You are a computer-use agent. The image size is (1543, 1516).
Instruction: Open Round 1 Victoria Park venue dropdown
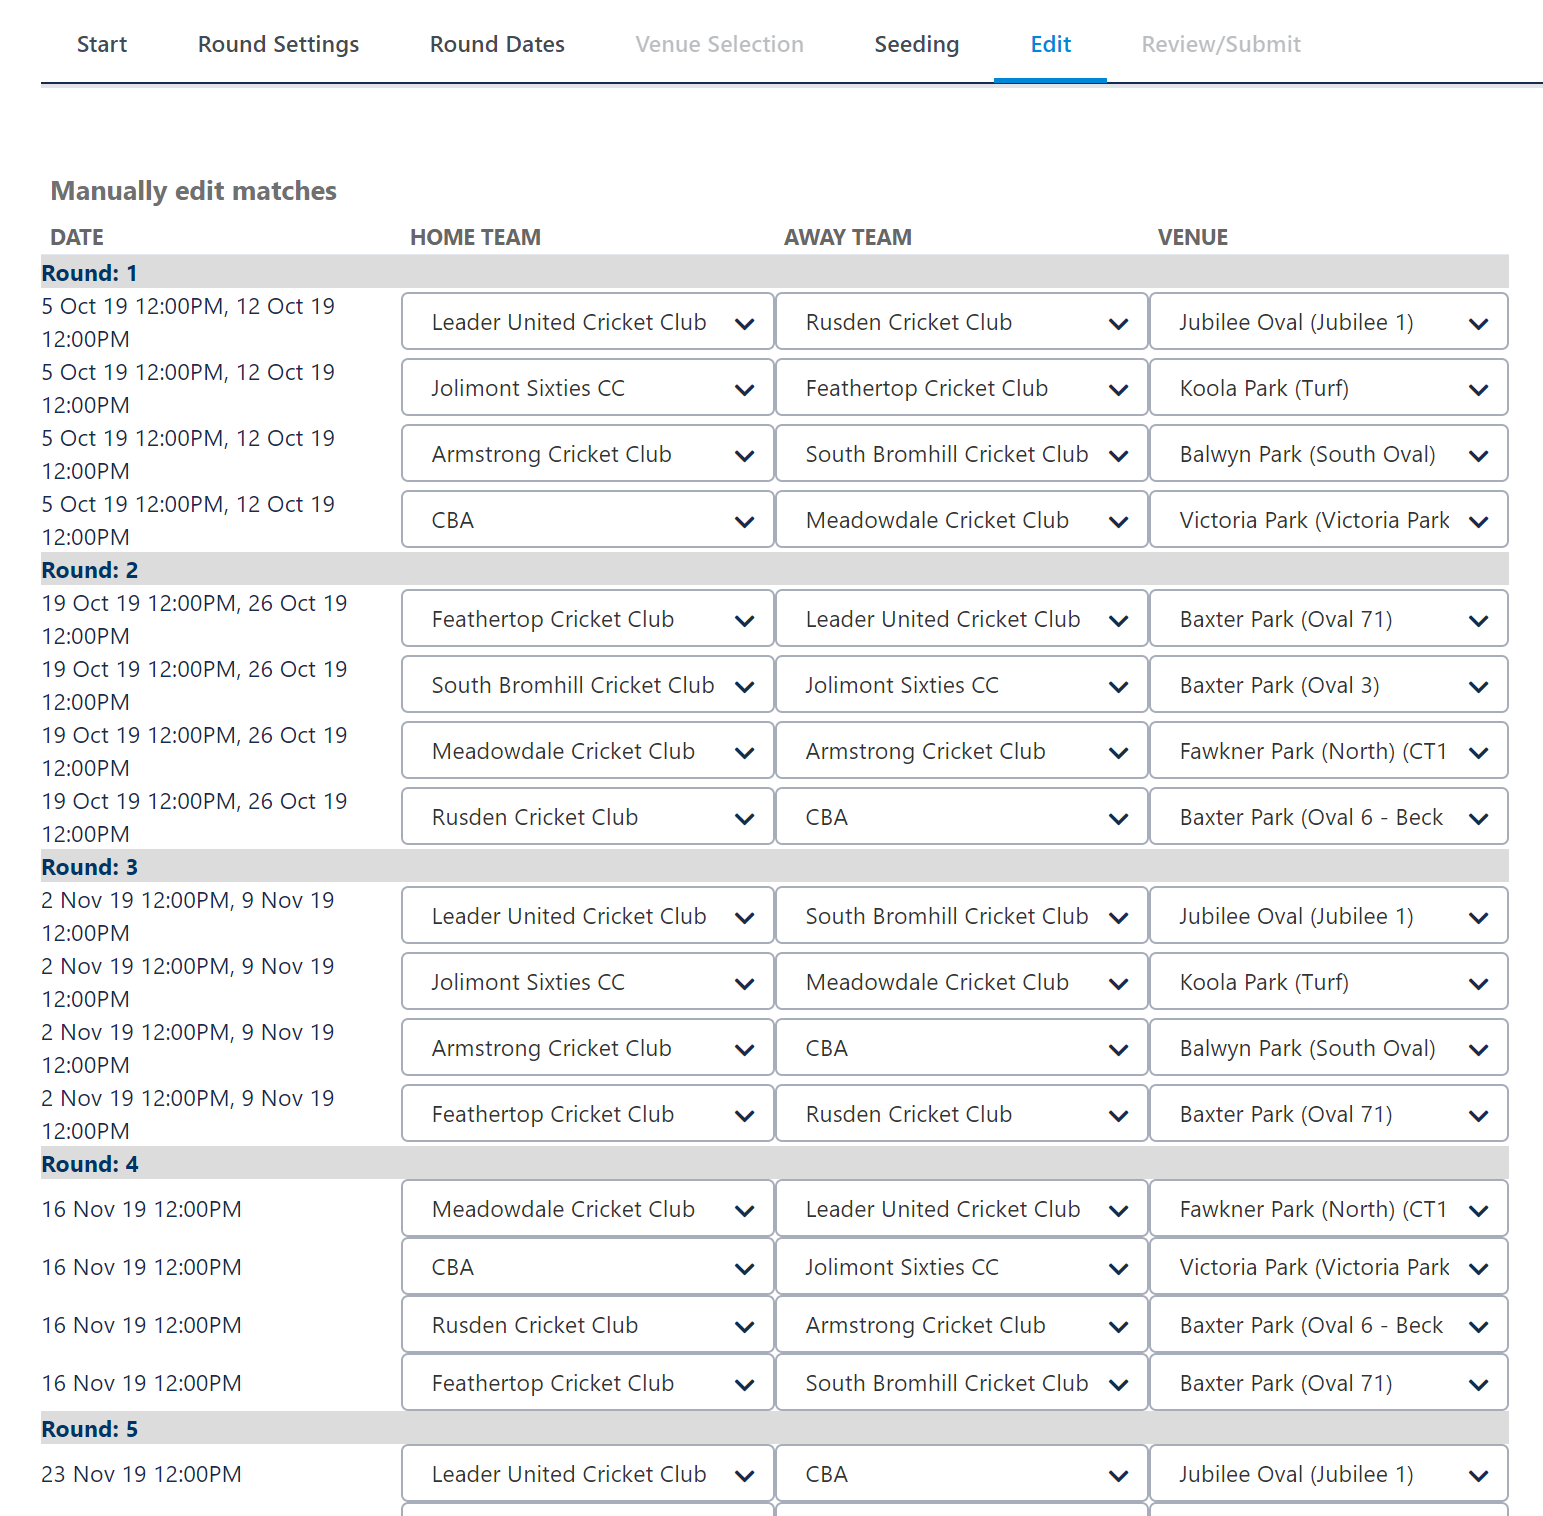coord(1329,519)
